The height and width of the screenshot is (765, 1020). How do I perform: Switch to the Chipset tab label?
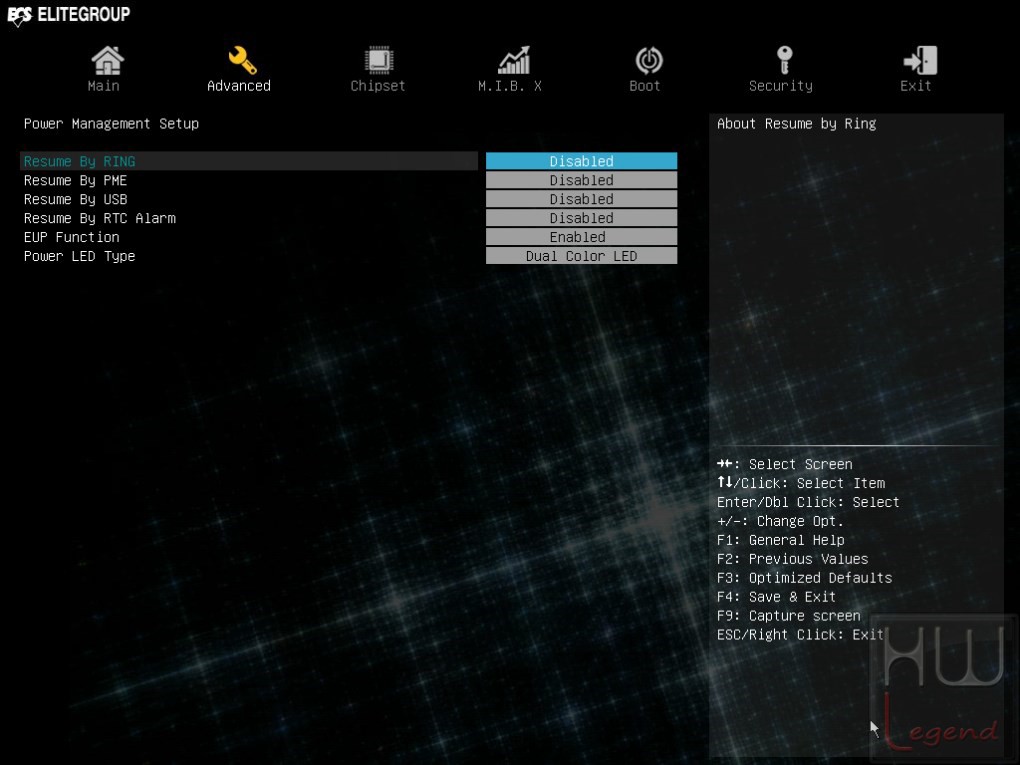click(378, 86)
